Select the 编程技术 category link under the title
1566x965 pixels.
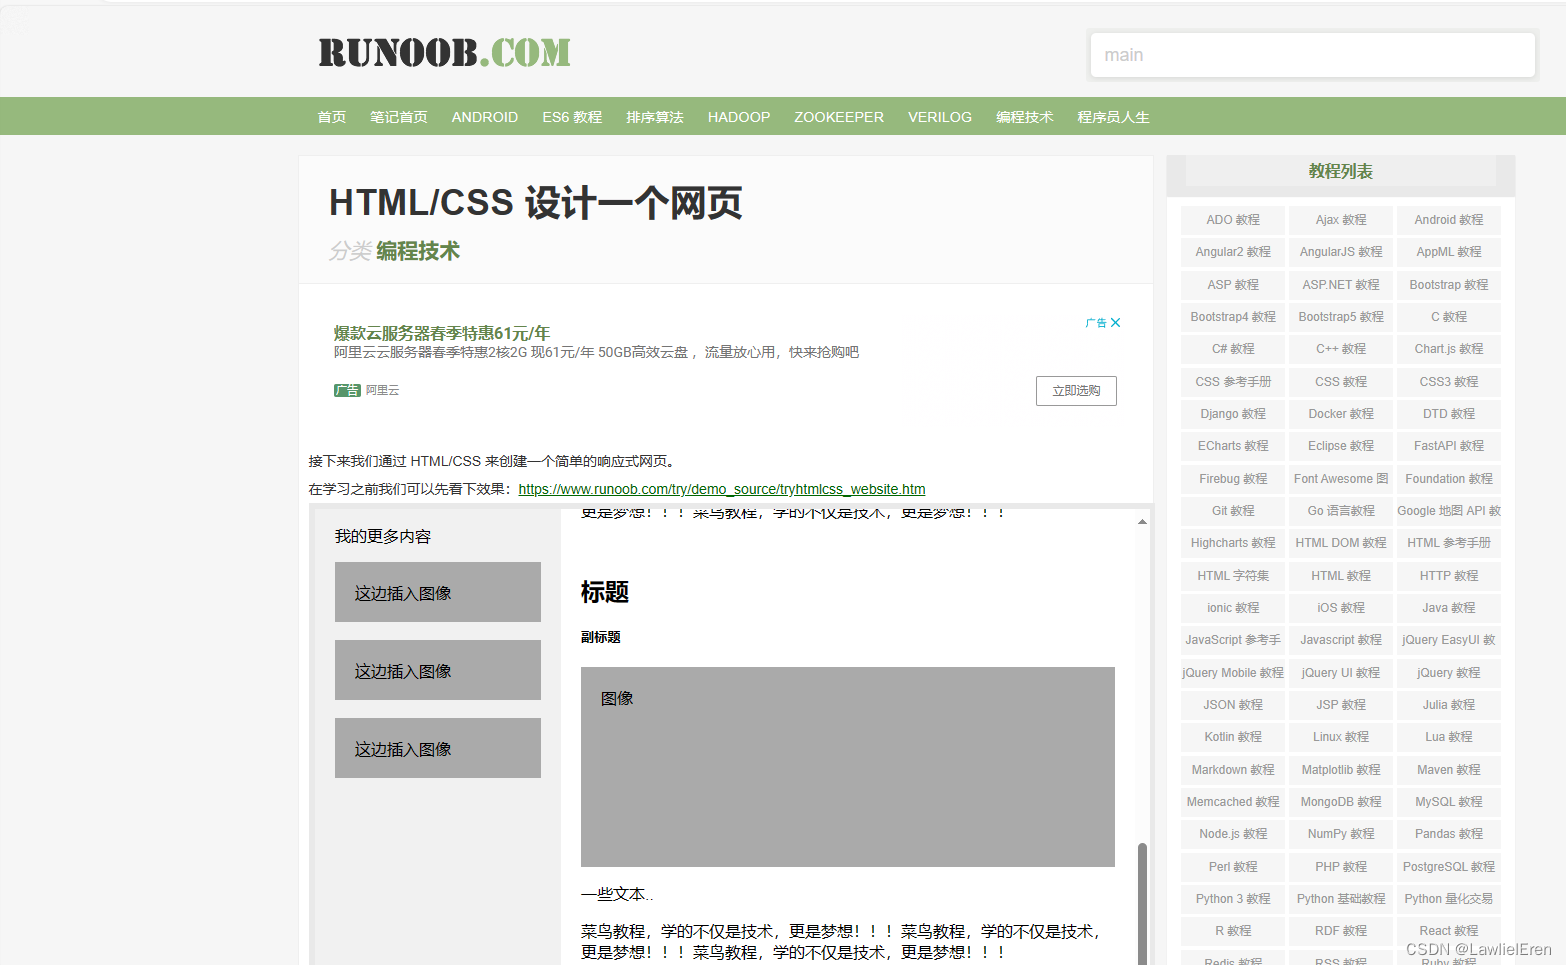pyautogui.click(x=417, y=252)
